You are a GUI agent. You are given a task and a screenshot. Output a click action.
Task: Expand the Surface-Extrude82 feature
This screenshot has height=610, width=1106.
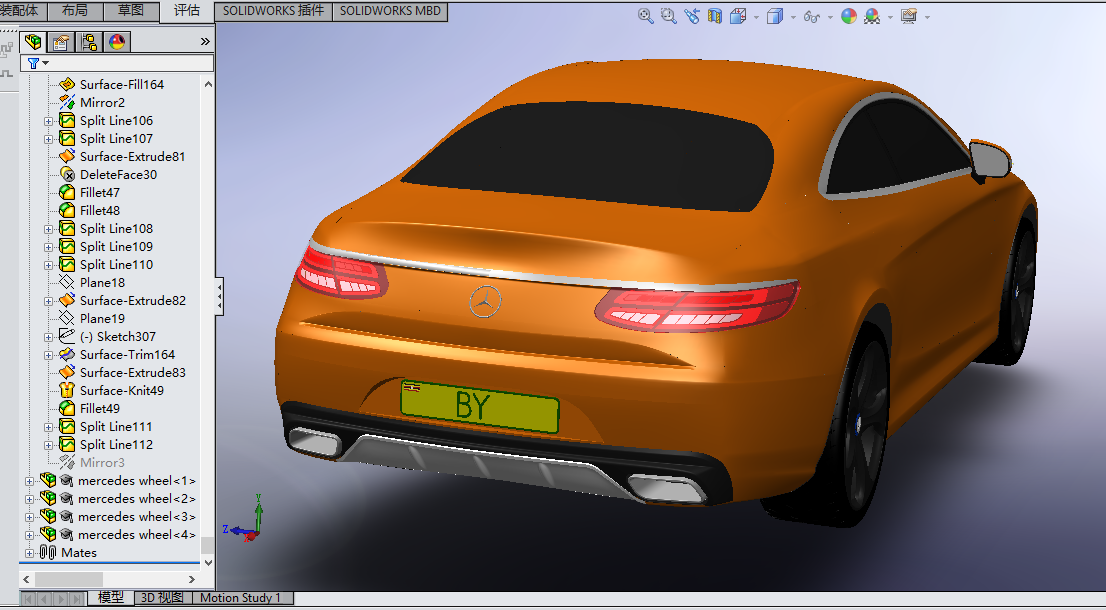tap(49, 300)
